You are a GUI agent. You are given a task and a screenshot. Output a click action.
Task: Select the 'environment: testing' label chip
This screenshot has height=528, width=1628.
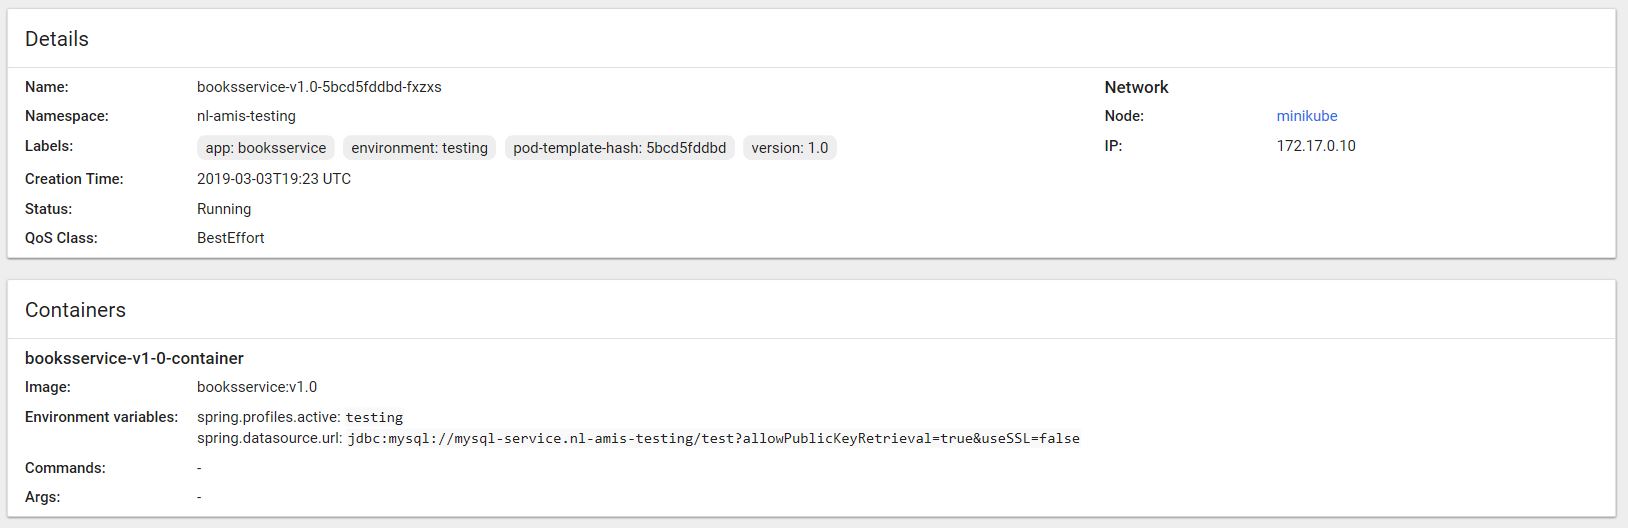[419, 148]
